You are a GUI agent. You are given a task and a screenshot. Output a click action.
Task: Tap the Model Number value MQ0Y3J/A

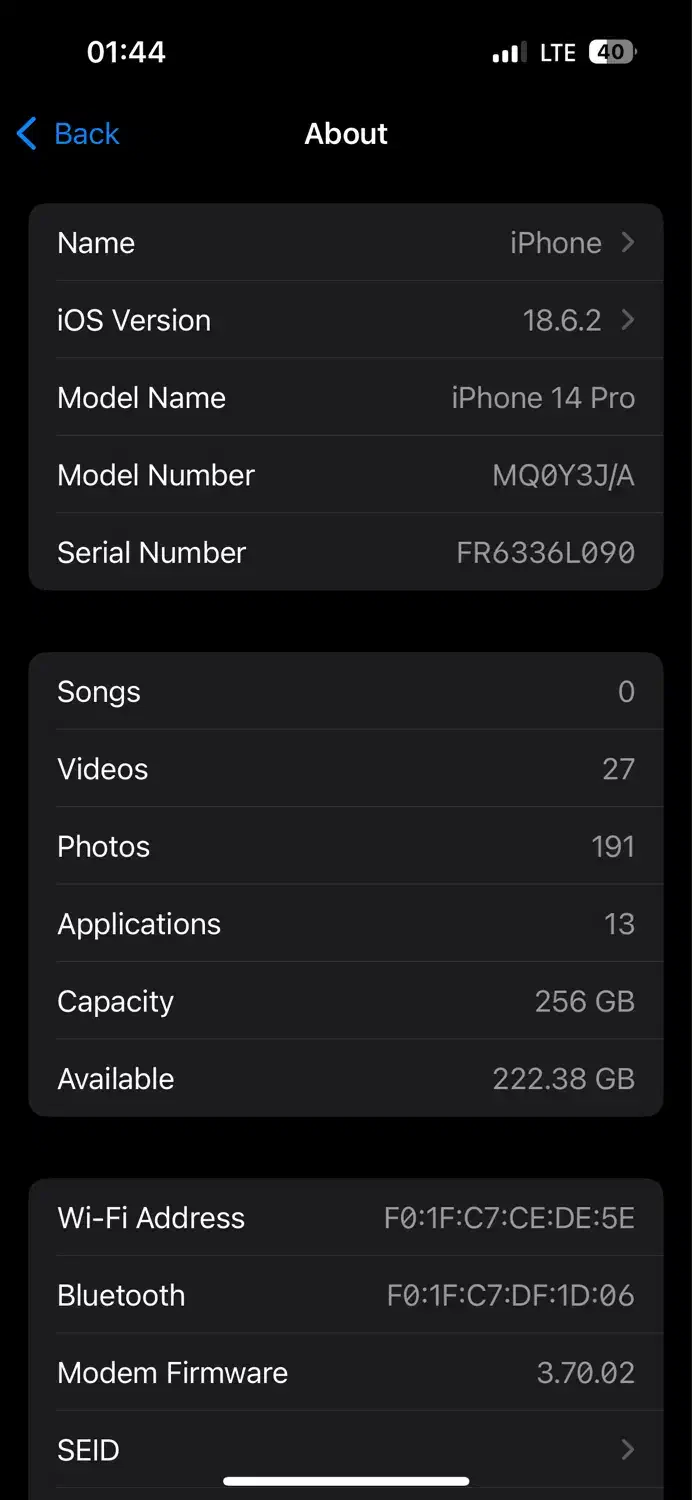563,475
